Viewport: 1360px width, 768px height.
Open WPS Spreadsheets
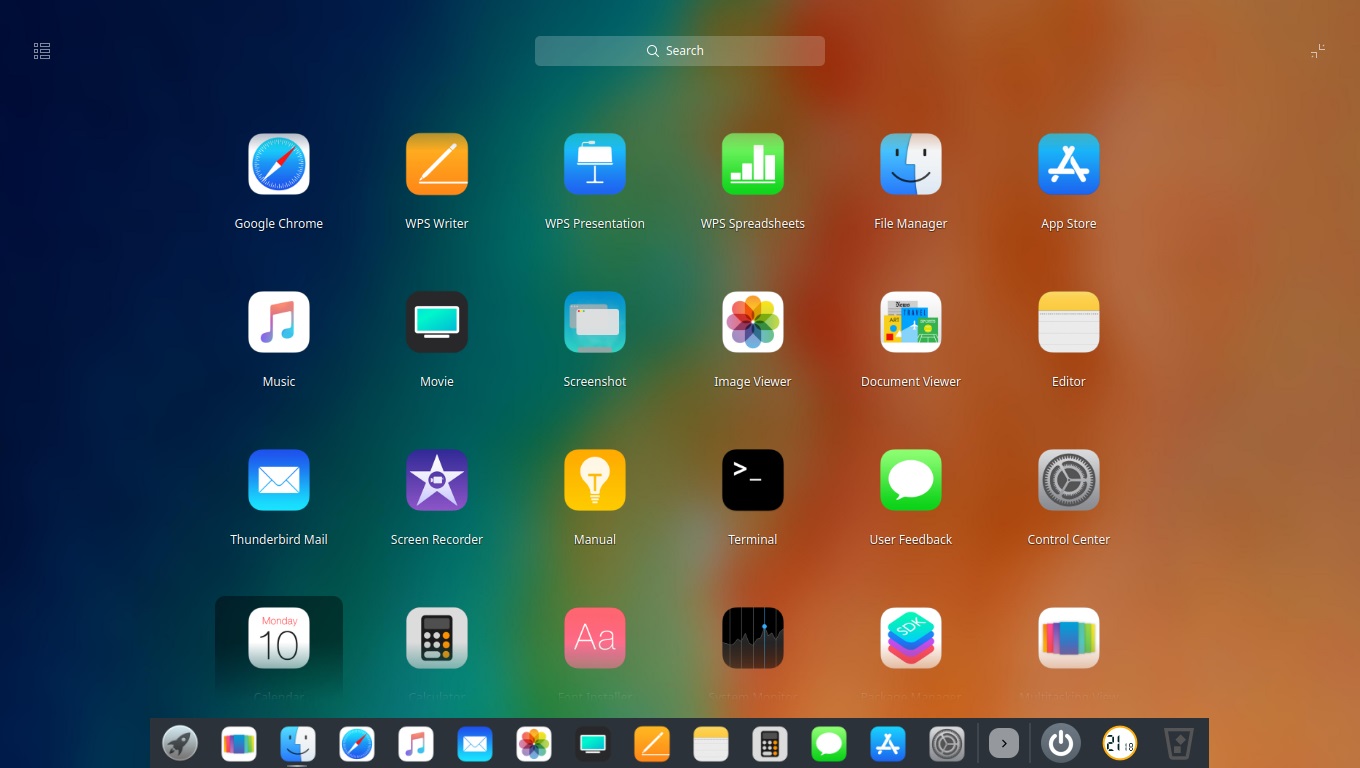(x=753, y=164)
